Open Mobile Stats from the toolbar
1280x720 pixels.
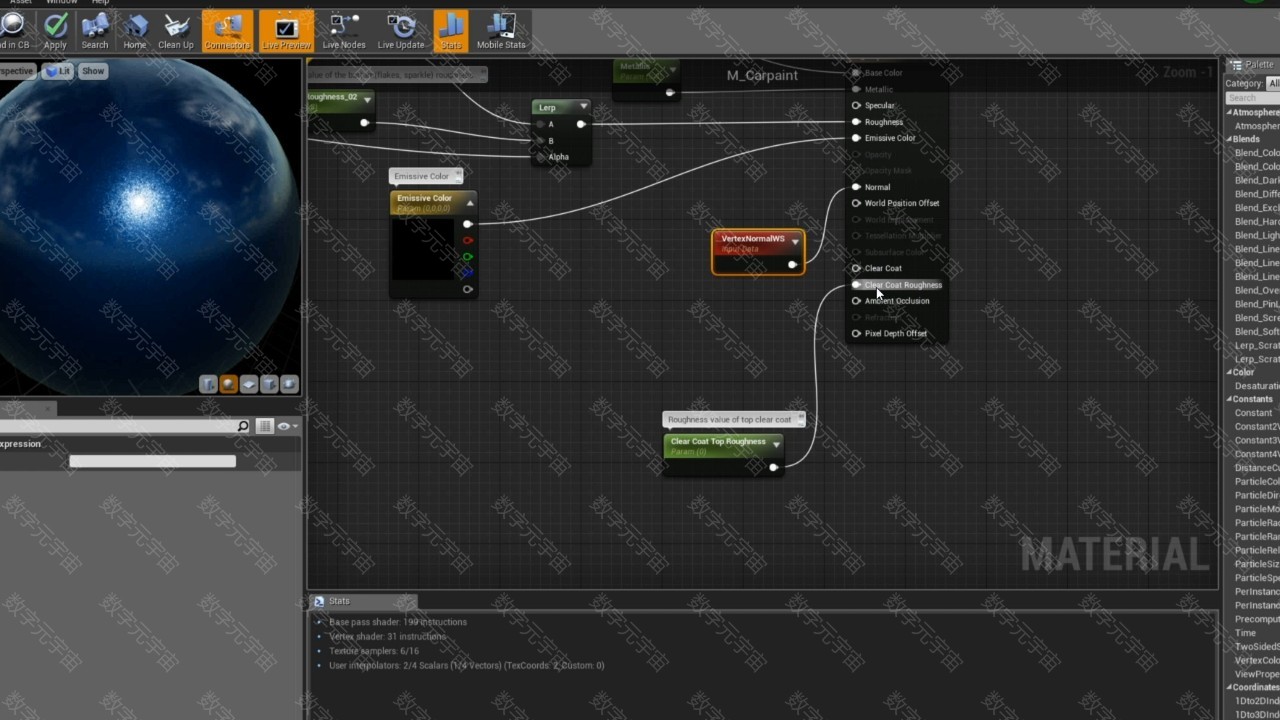pos(501,30)
